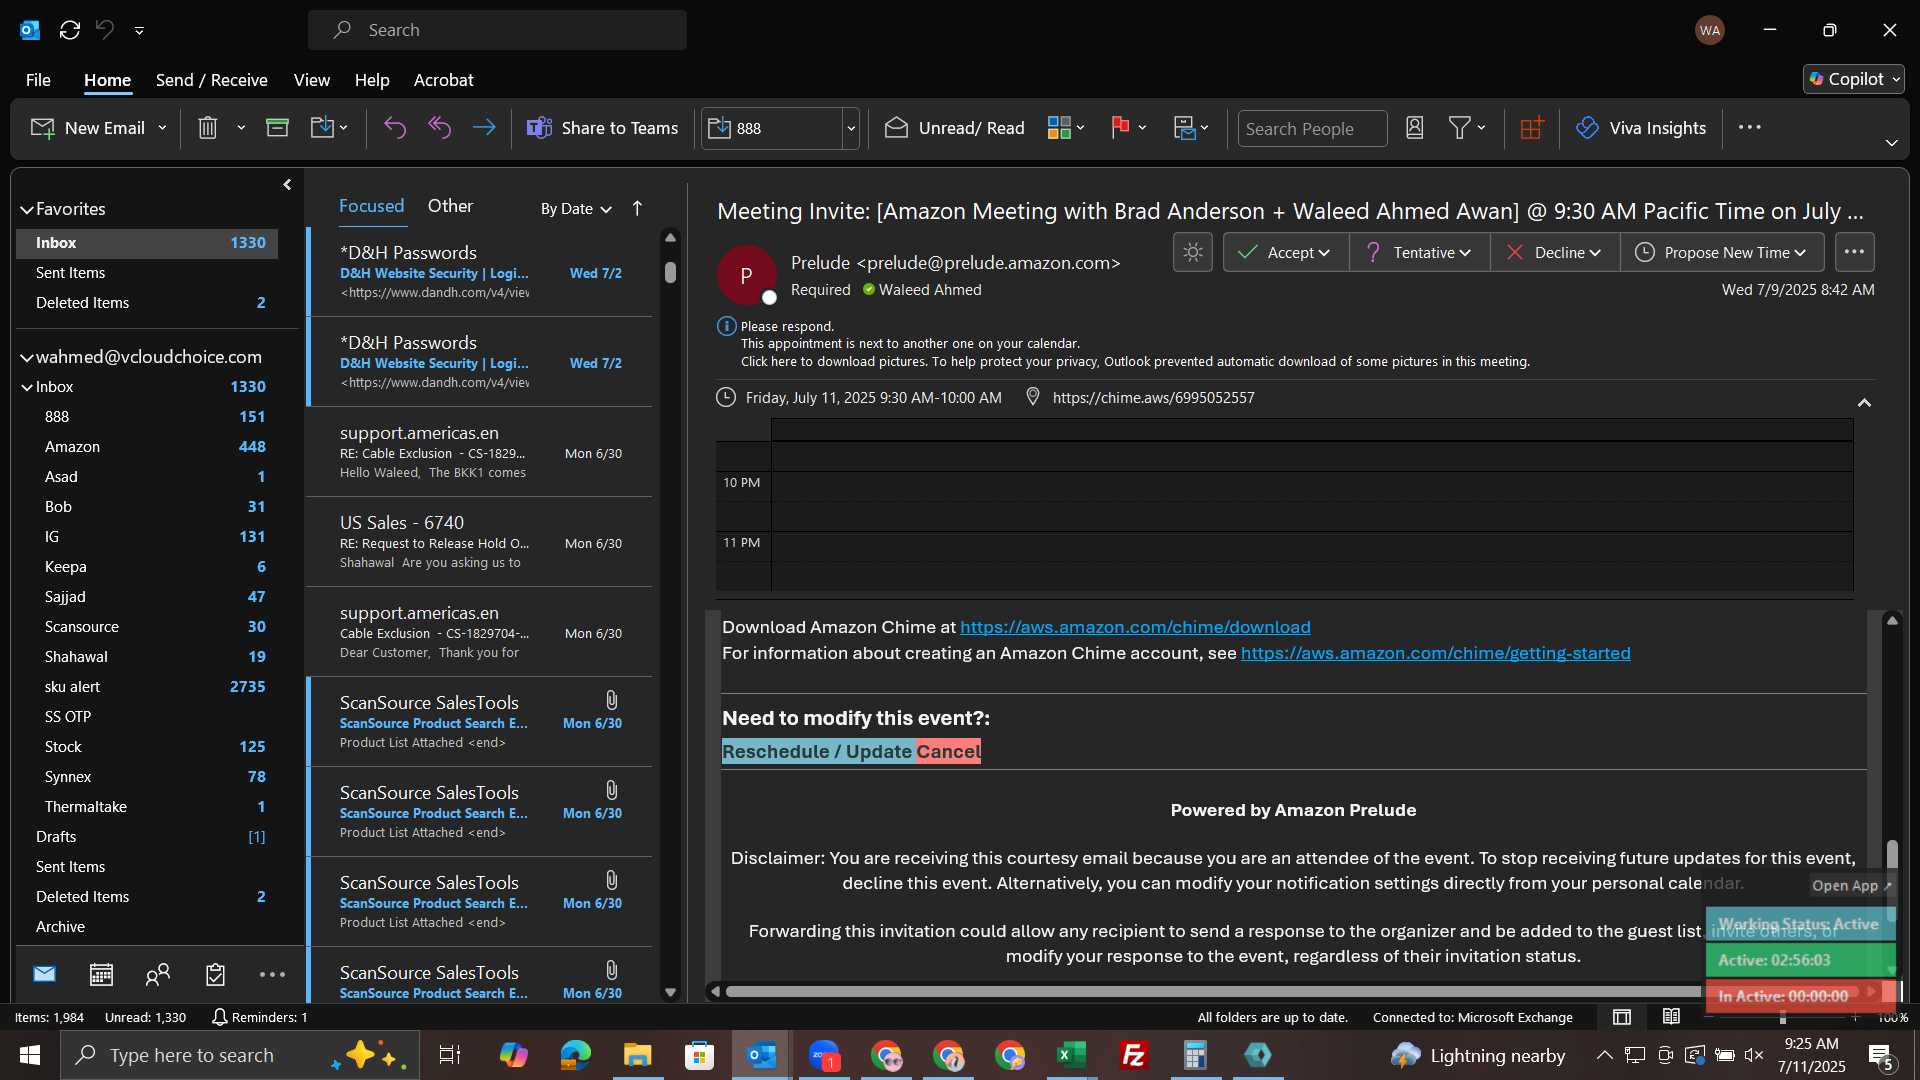Open the Acrobat tab
Screen dimensions: 1920x1080
[443, 80]
